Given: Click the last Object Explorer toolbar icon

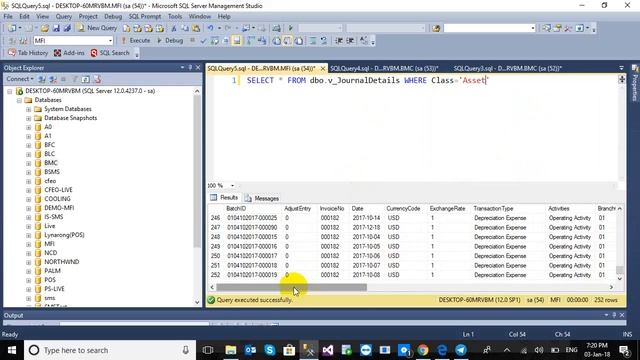Looking at the screenshot, I should (97, 79).
